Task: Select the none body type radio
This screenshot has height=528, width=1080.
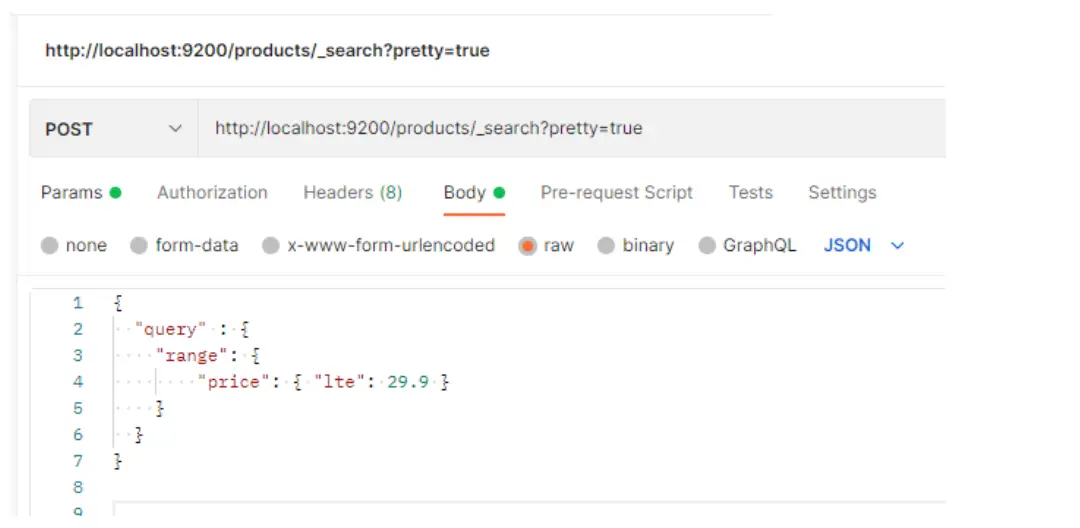Action: [50, 246]
